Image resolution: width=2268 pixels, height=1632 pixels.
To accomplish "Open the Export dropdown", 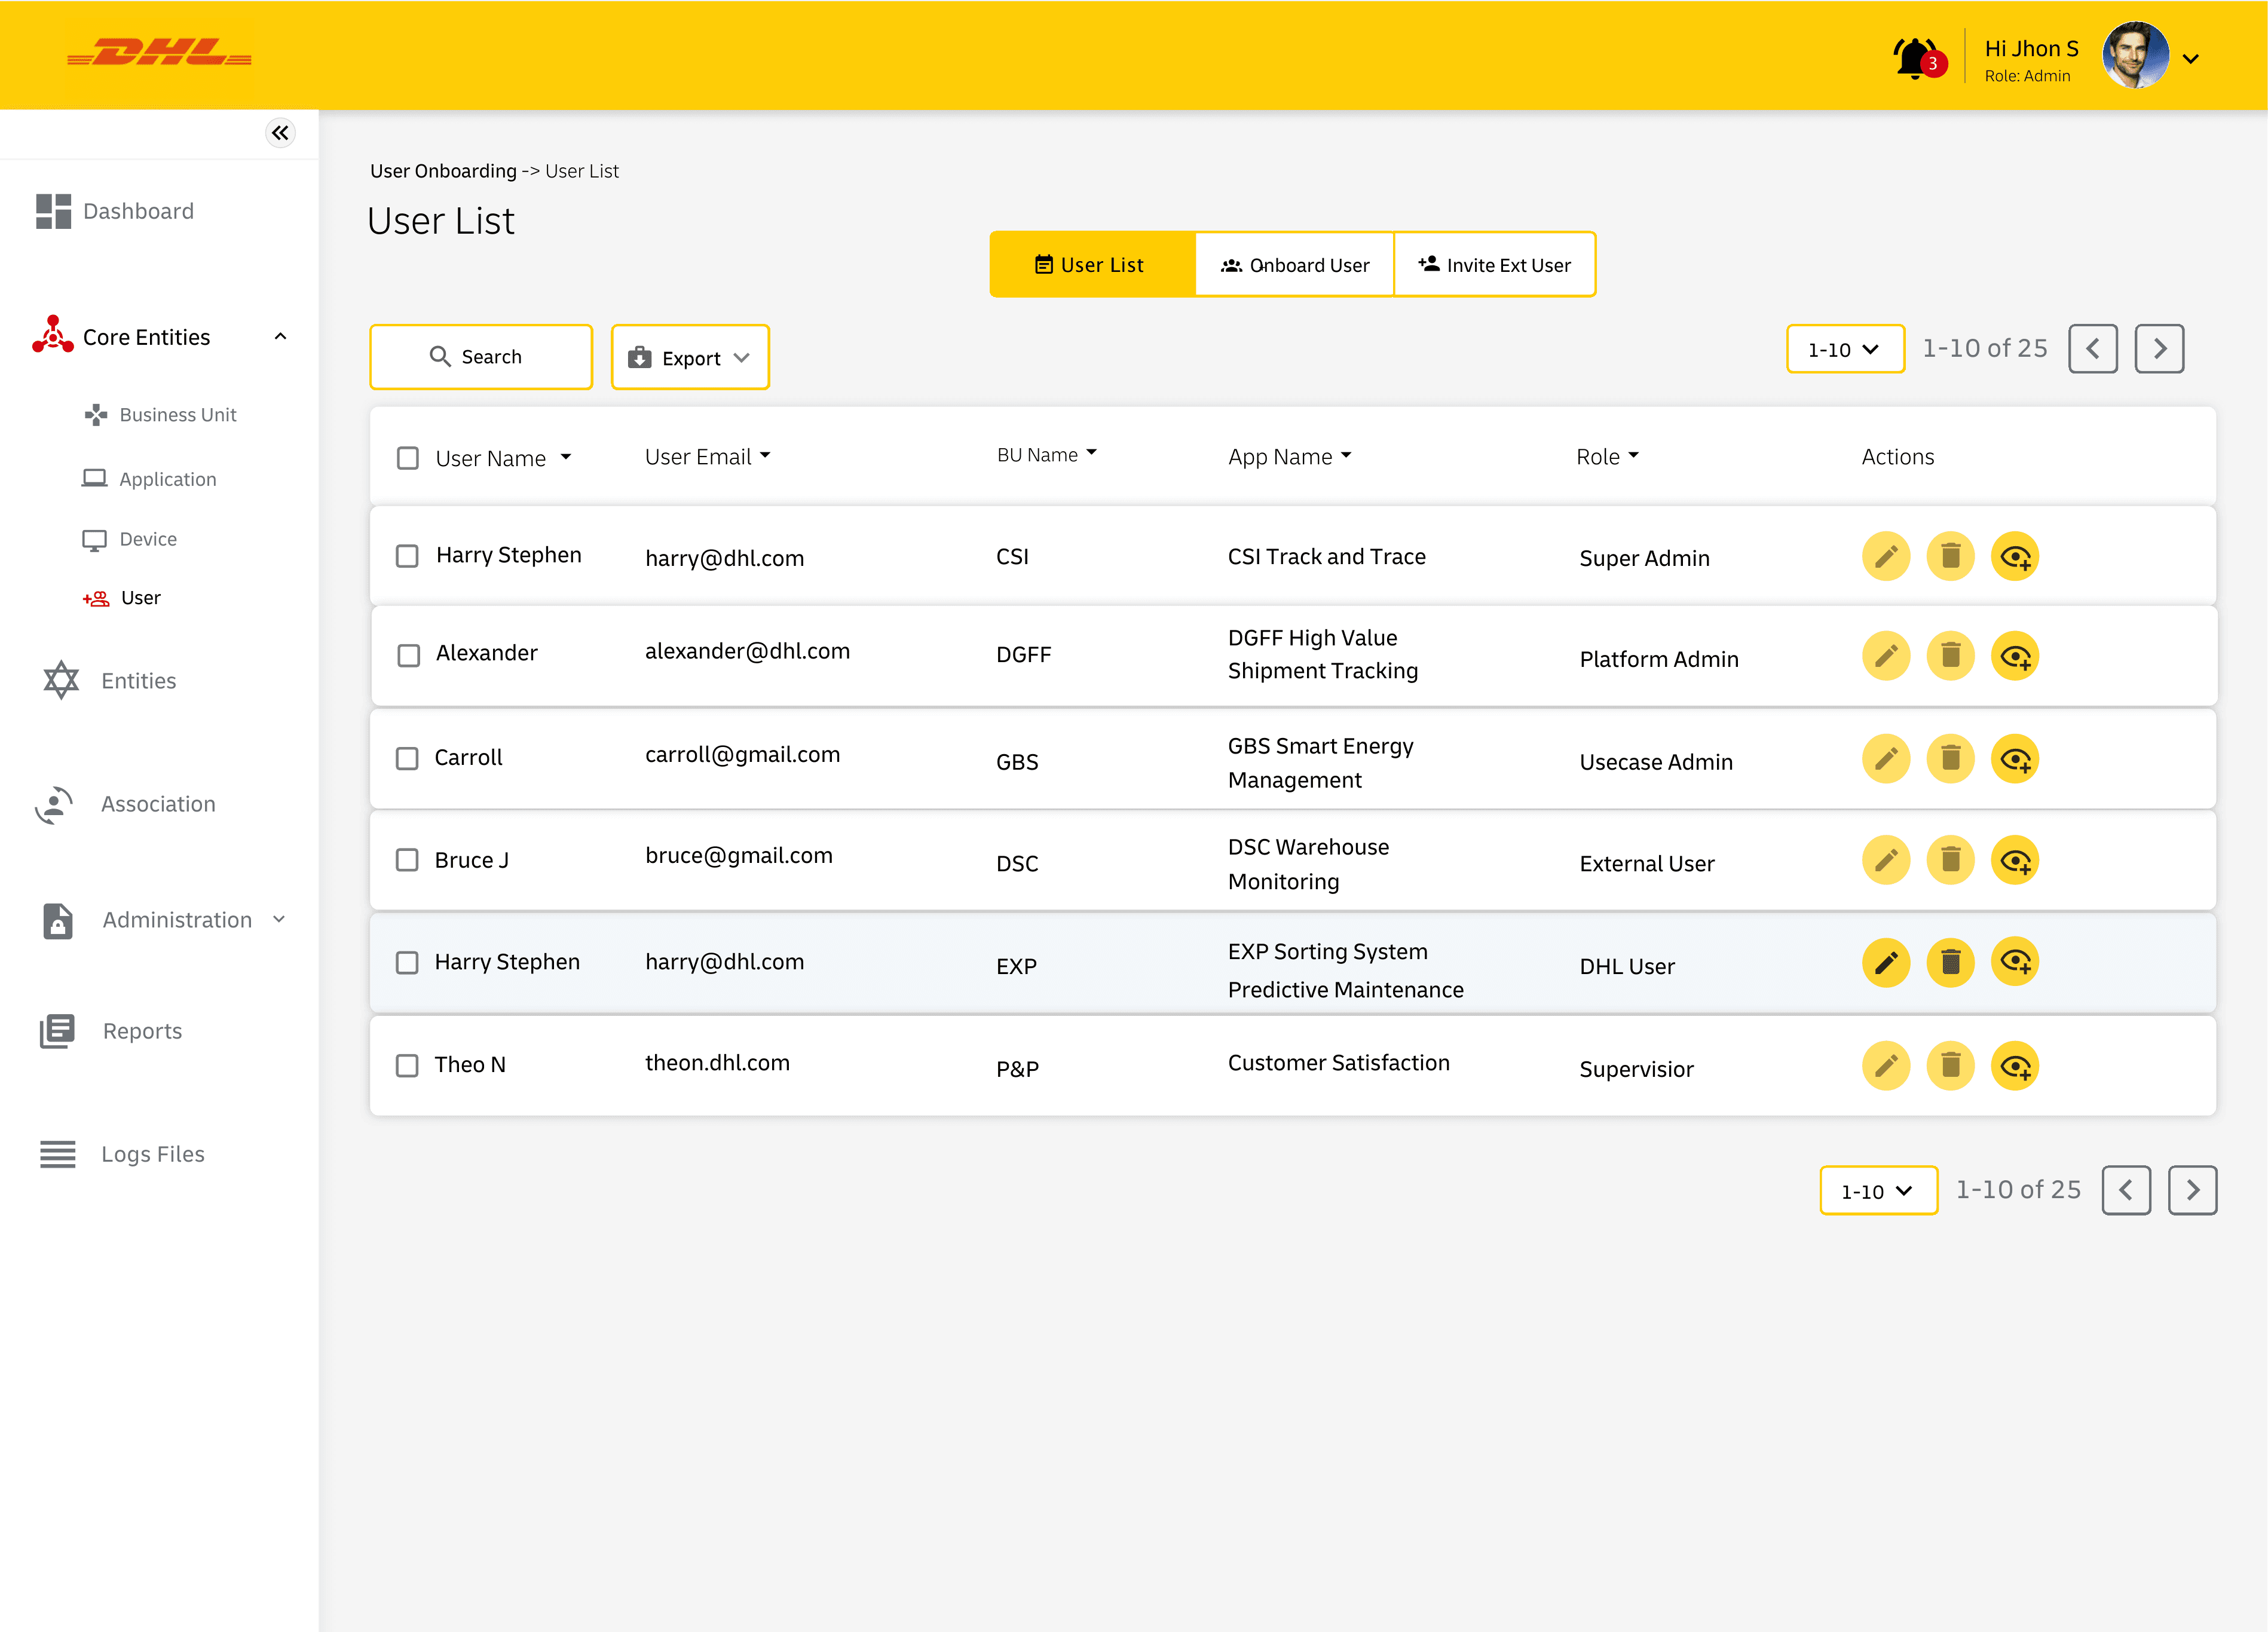I will (x=690, y=357).
